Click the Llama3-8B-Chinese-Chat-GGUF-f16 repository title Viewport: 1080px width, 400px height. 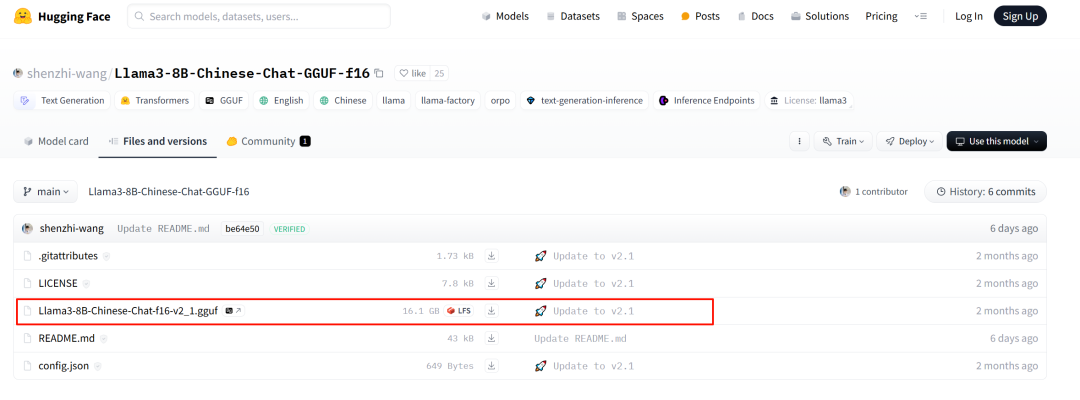coord(242,73)
